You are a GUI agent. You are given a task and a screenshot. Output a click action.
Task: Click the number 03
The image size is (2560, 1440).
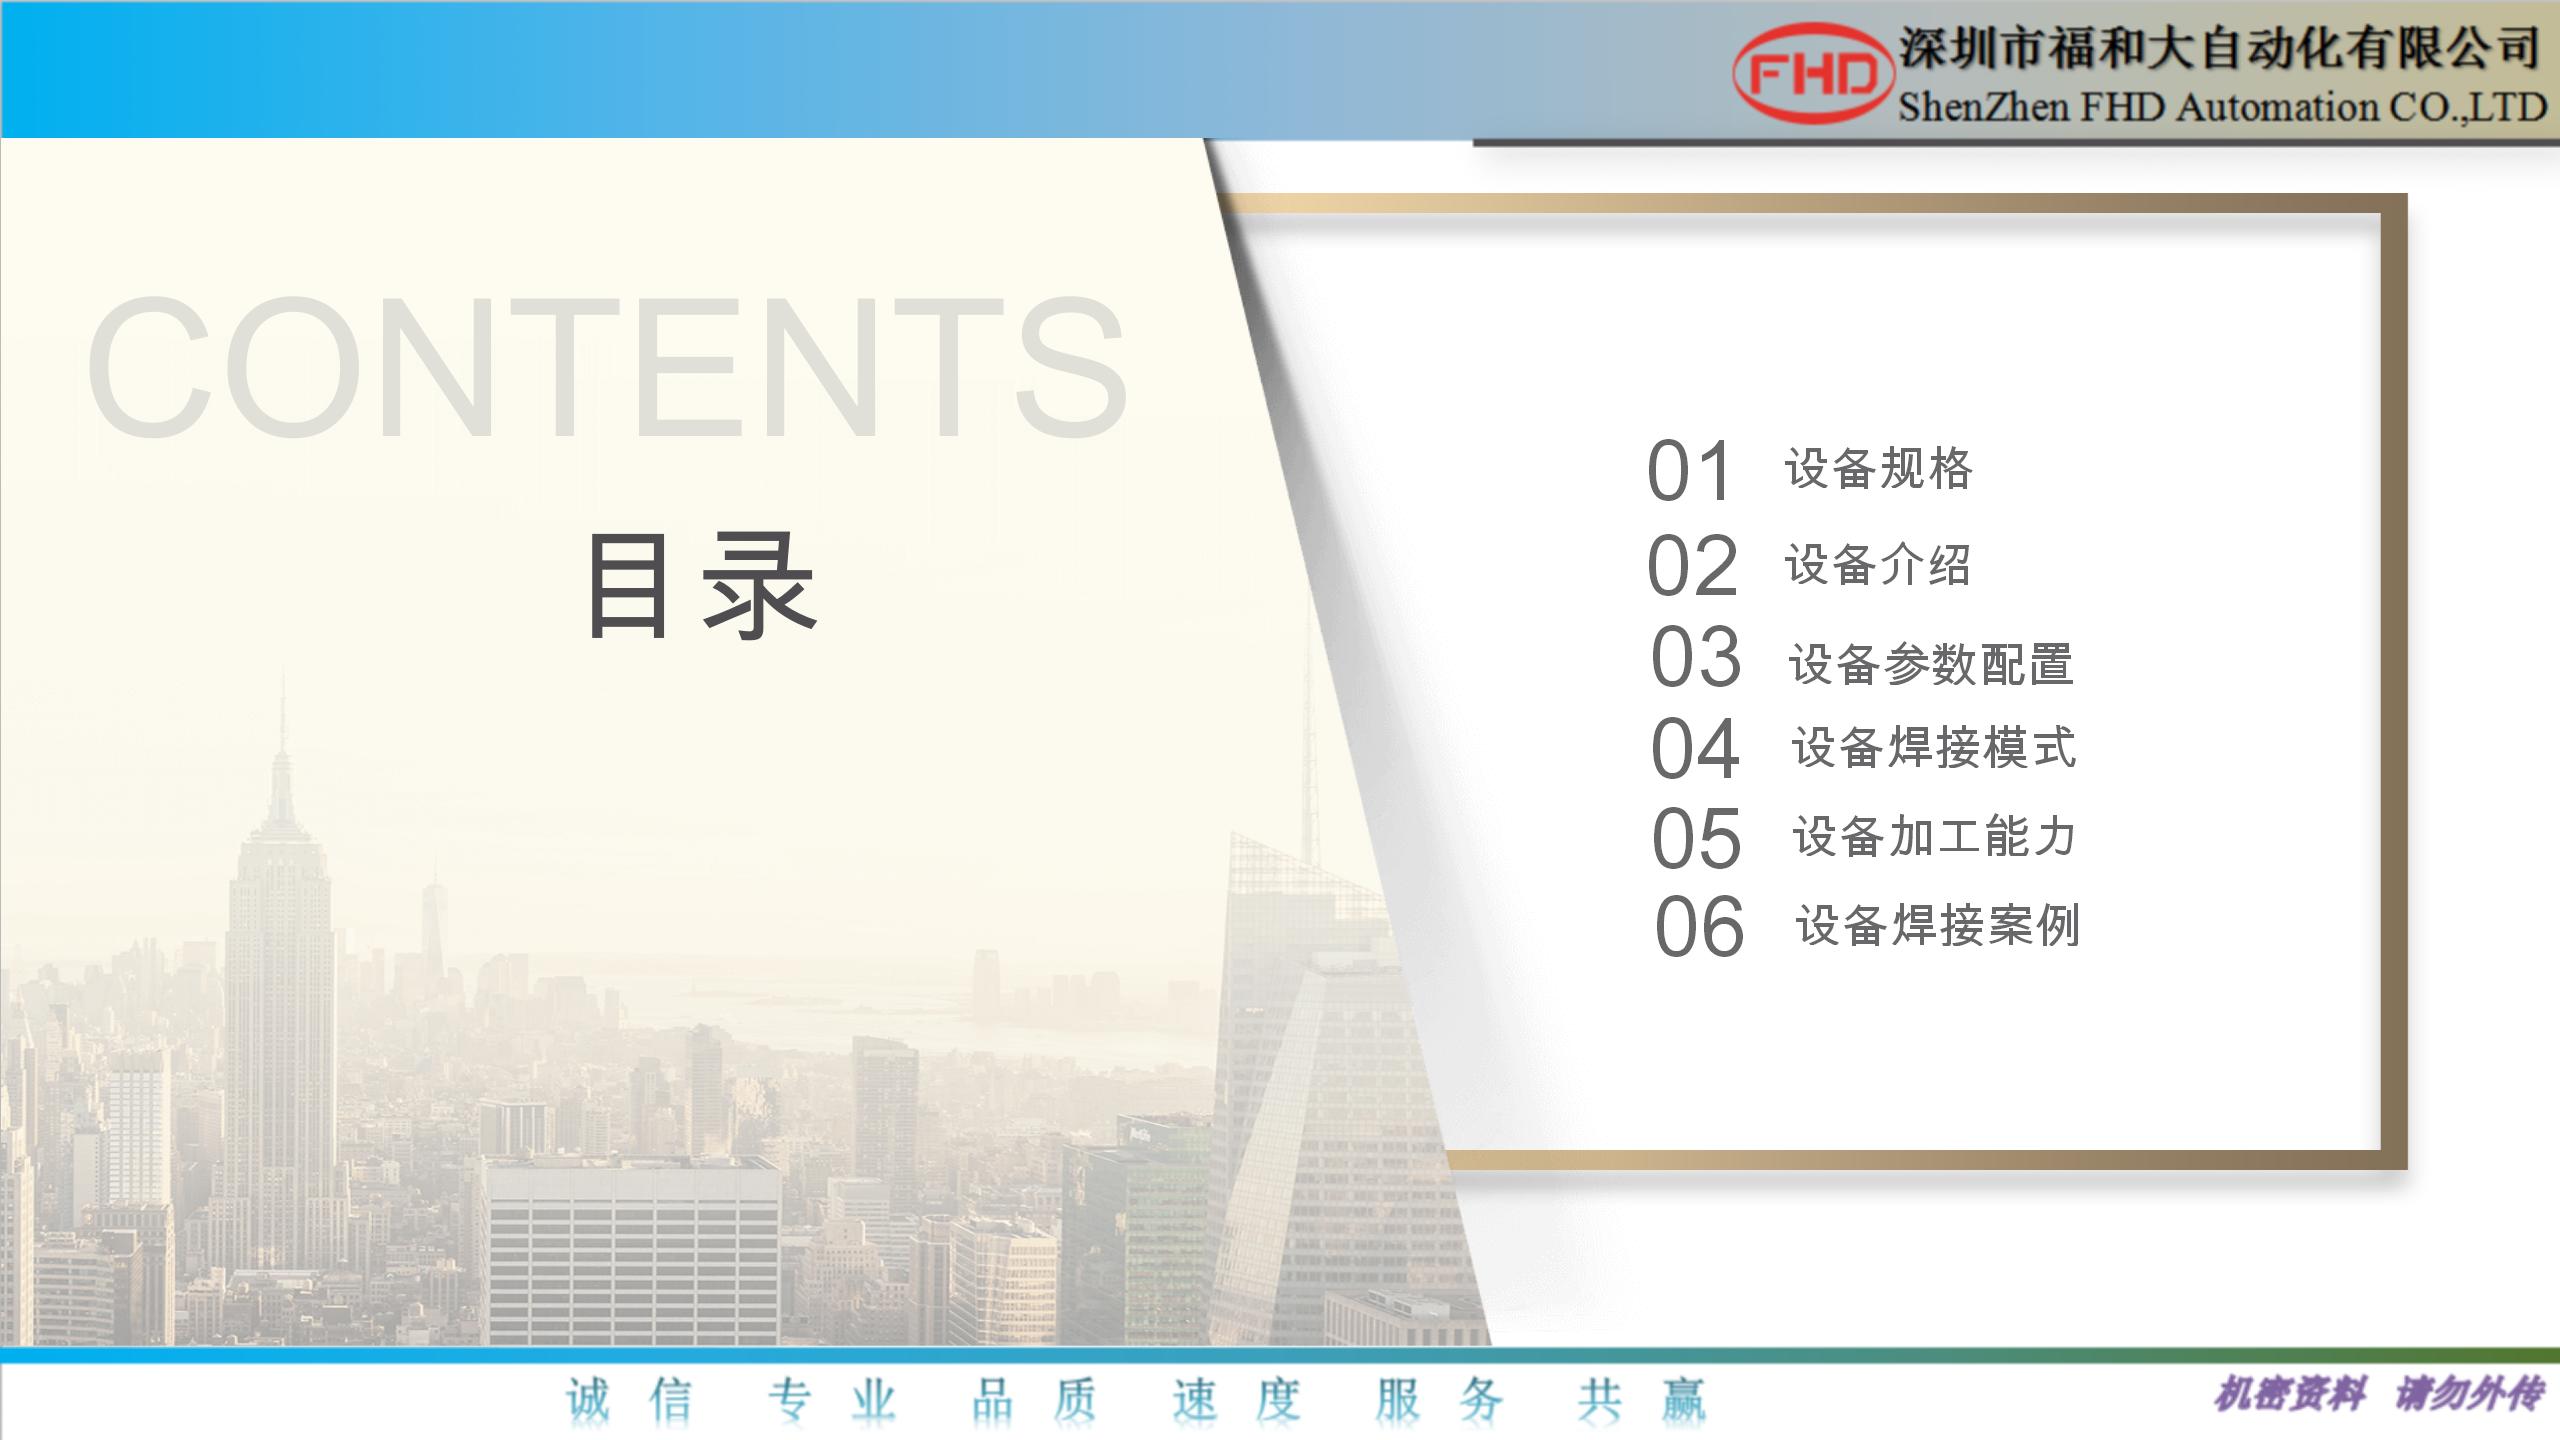point(1696,657)
